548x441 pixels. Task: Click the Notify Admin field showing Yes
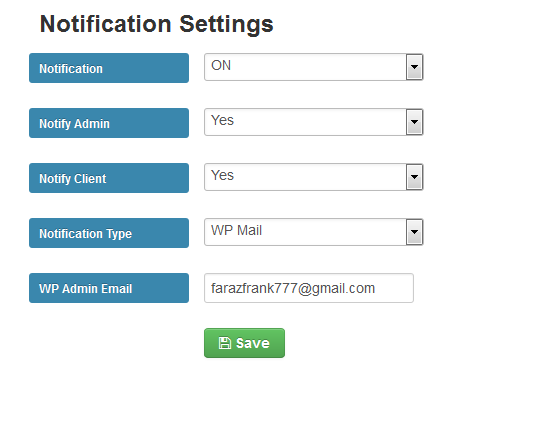[x=313, y=122]
